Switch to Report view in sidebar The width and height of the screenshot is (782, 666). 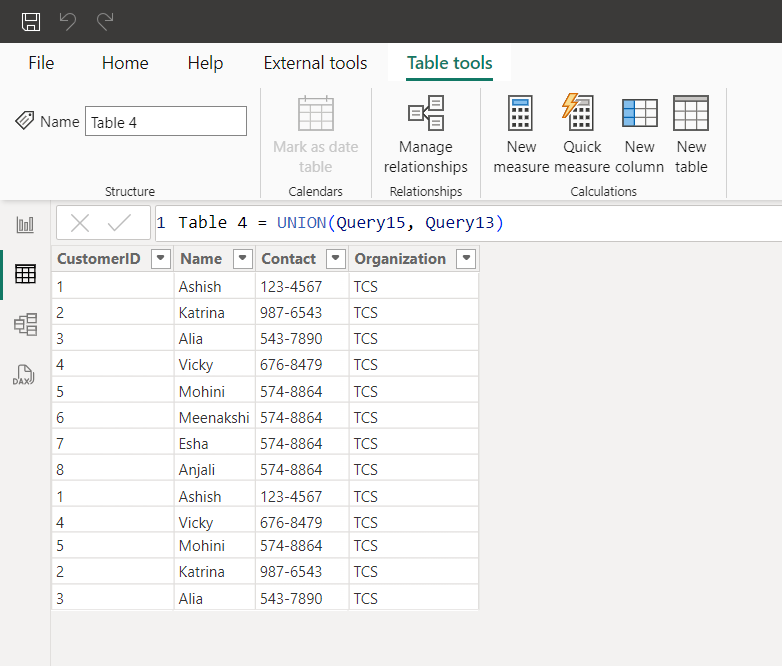pos(25,225)
